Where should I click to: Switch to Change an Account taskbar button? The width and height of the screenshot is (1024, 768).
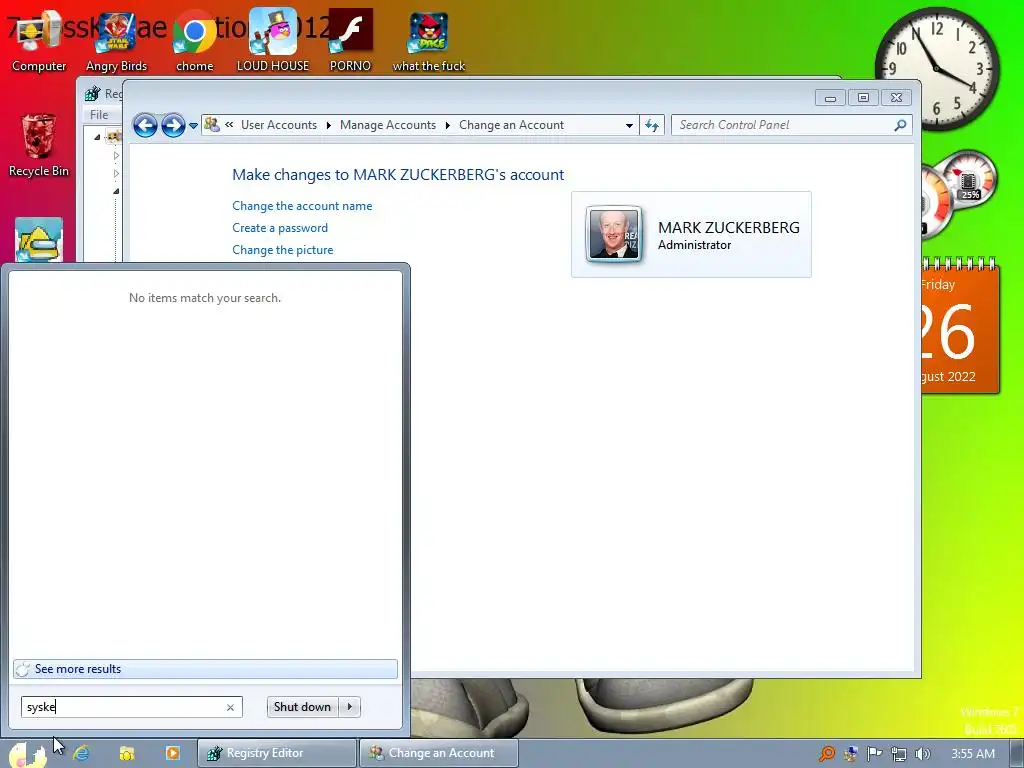coord(439,753)
